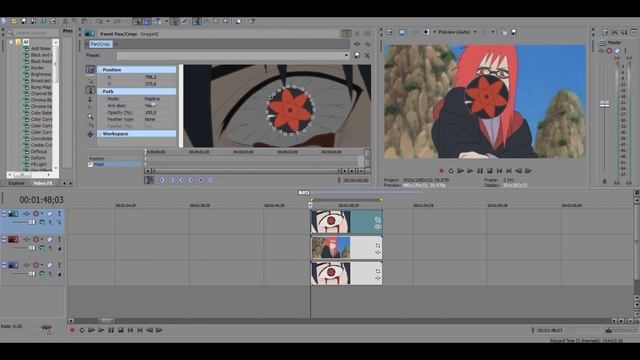Image resolution: width=640 pixels, height=360 pixels.
Task: Click the What's This help icon
Action: (252, 21)
